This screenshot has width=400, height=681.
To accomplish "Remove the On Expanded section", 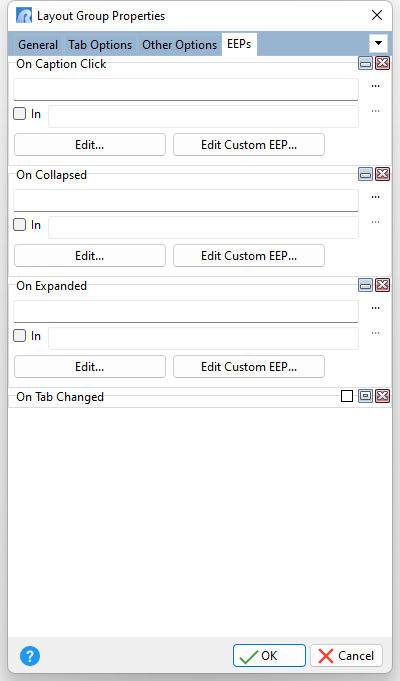I will click(382, 285).
